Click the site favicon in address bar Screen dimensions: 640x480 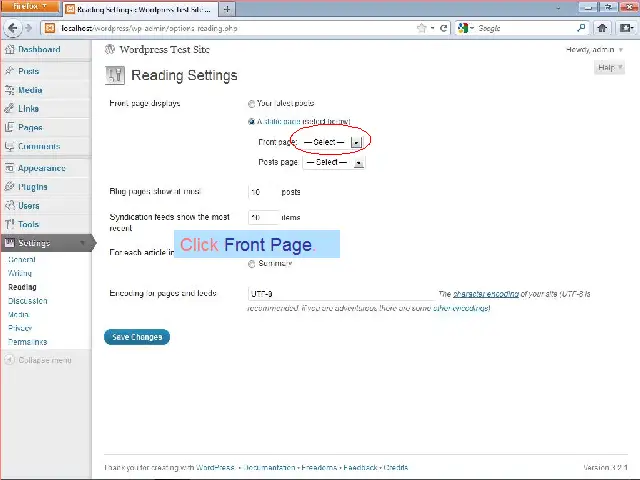(x=50, y=28)
